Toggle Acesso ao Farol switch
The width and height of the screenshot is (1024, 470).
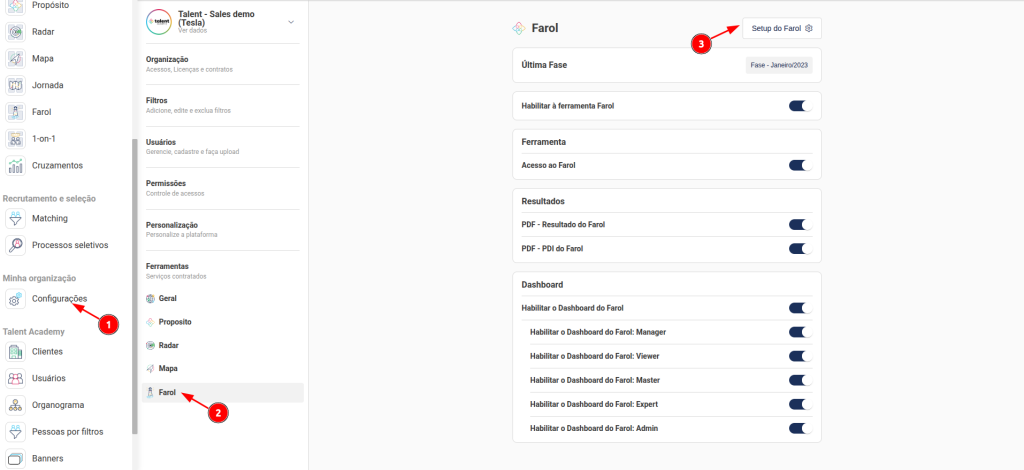[798, 165]
